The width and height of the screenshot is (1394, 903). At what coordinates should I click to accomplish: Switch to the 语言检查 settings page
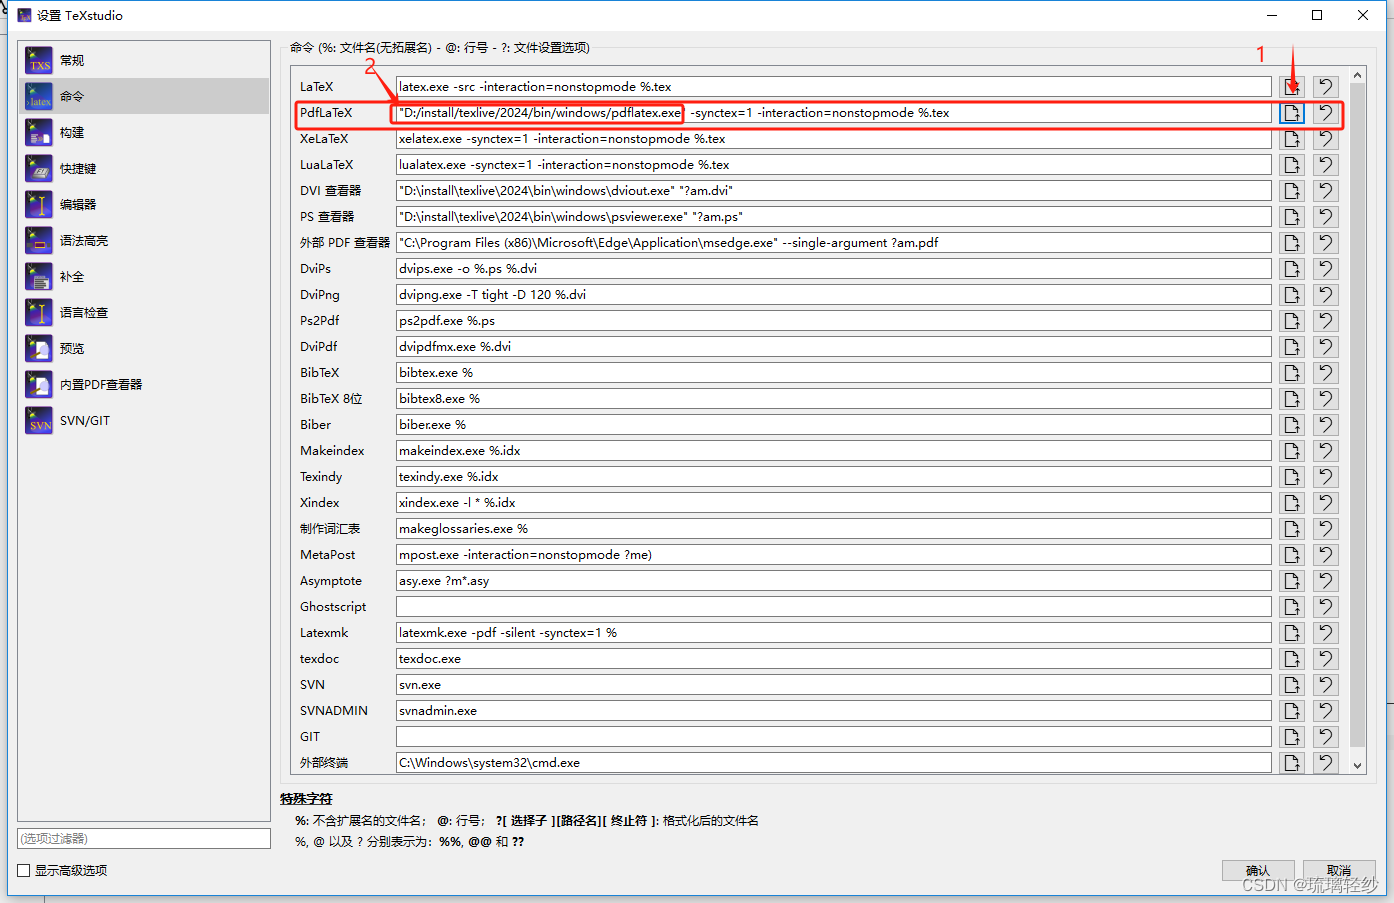(145, 312)
